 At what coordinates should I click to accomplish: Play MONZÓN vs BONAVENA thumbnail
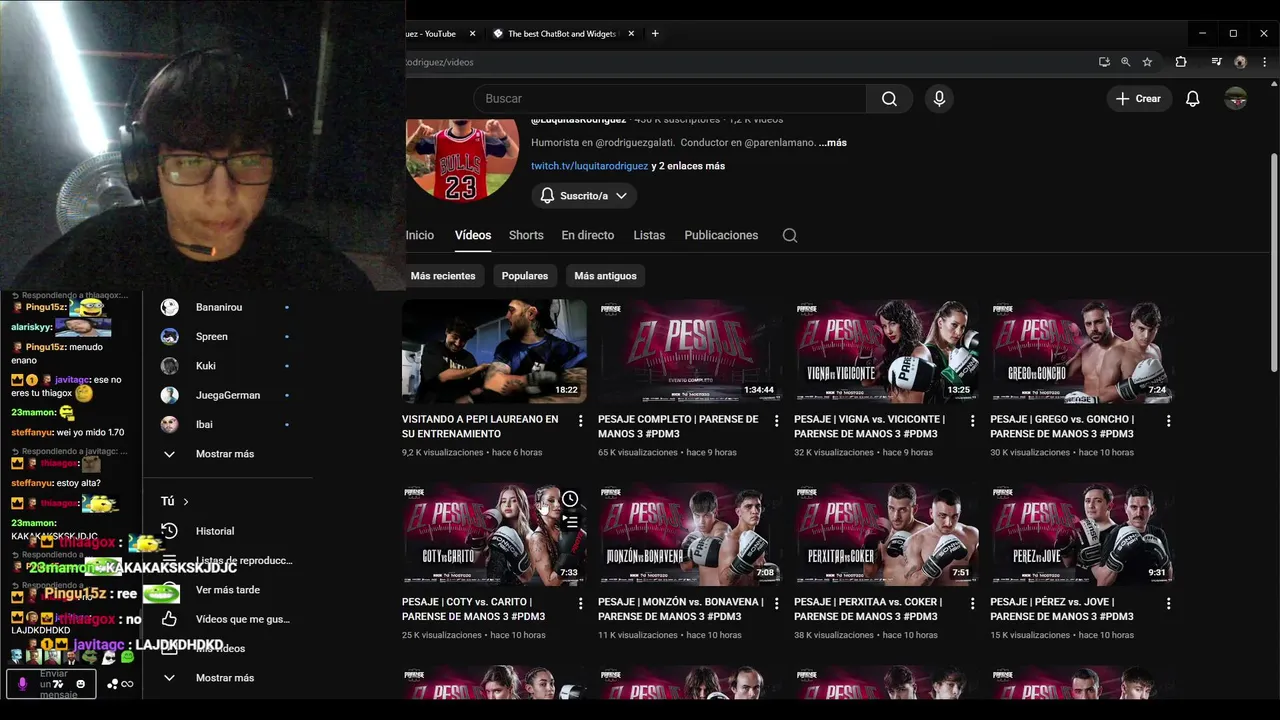690,534
